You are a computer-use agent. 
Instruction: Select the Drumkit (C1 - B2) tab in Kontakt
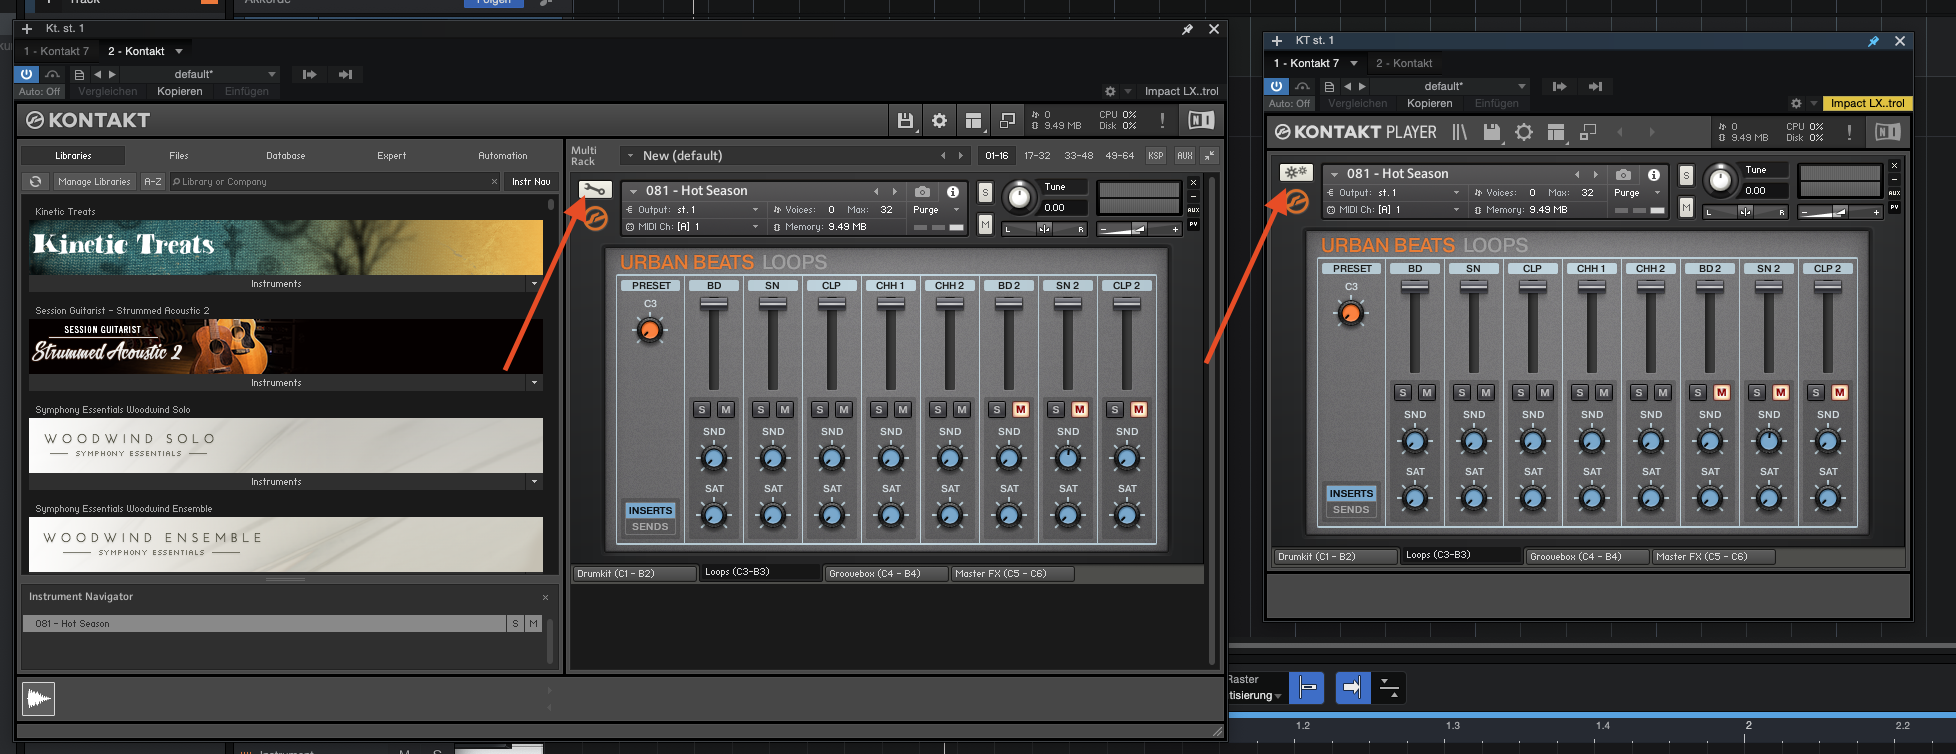coord(635,574)
